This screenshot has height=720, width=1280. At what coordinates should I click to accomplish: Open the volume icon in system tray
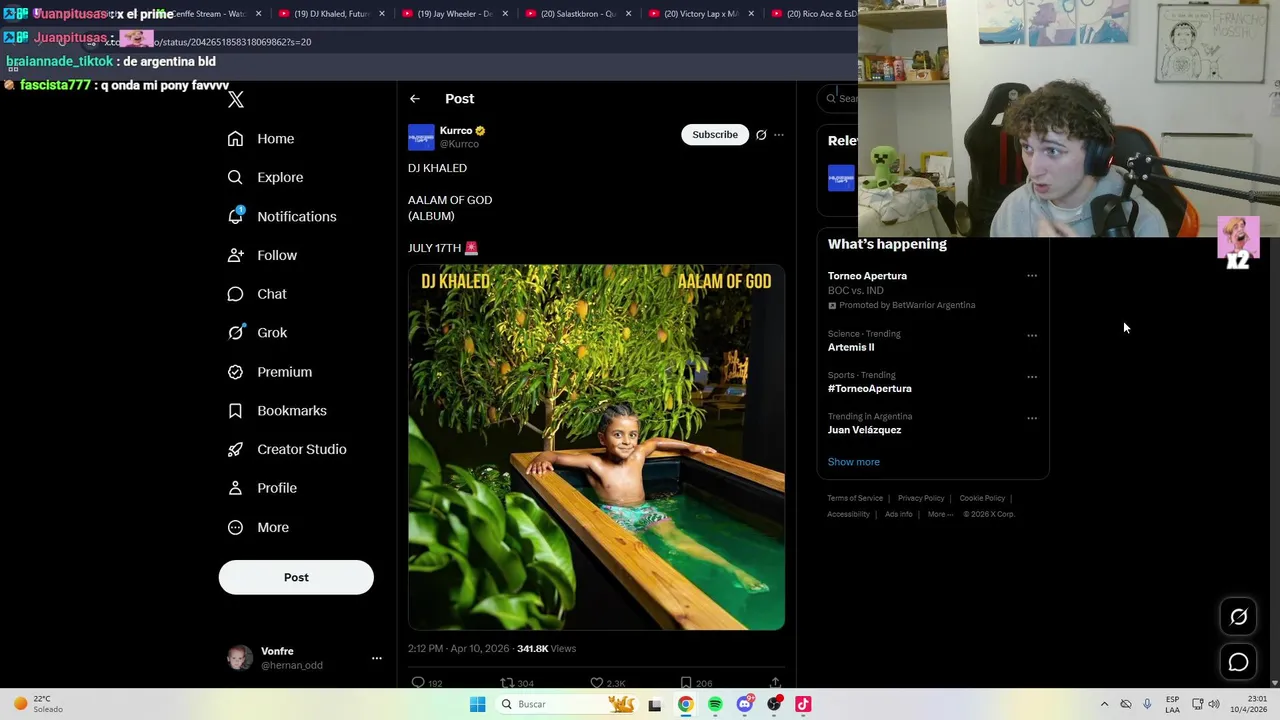[1214, 704]
